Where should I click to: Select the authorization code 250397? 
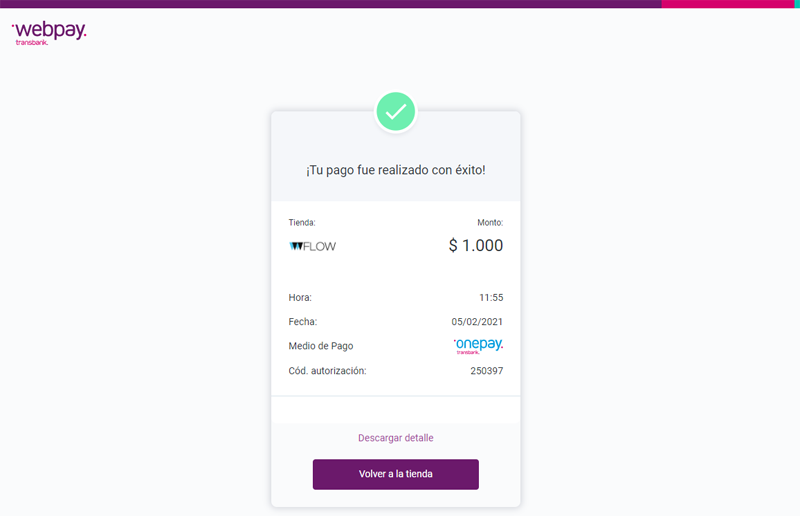[487, 371]
